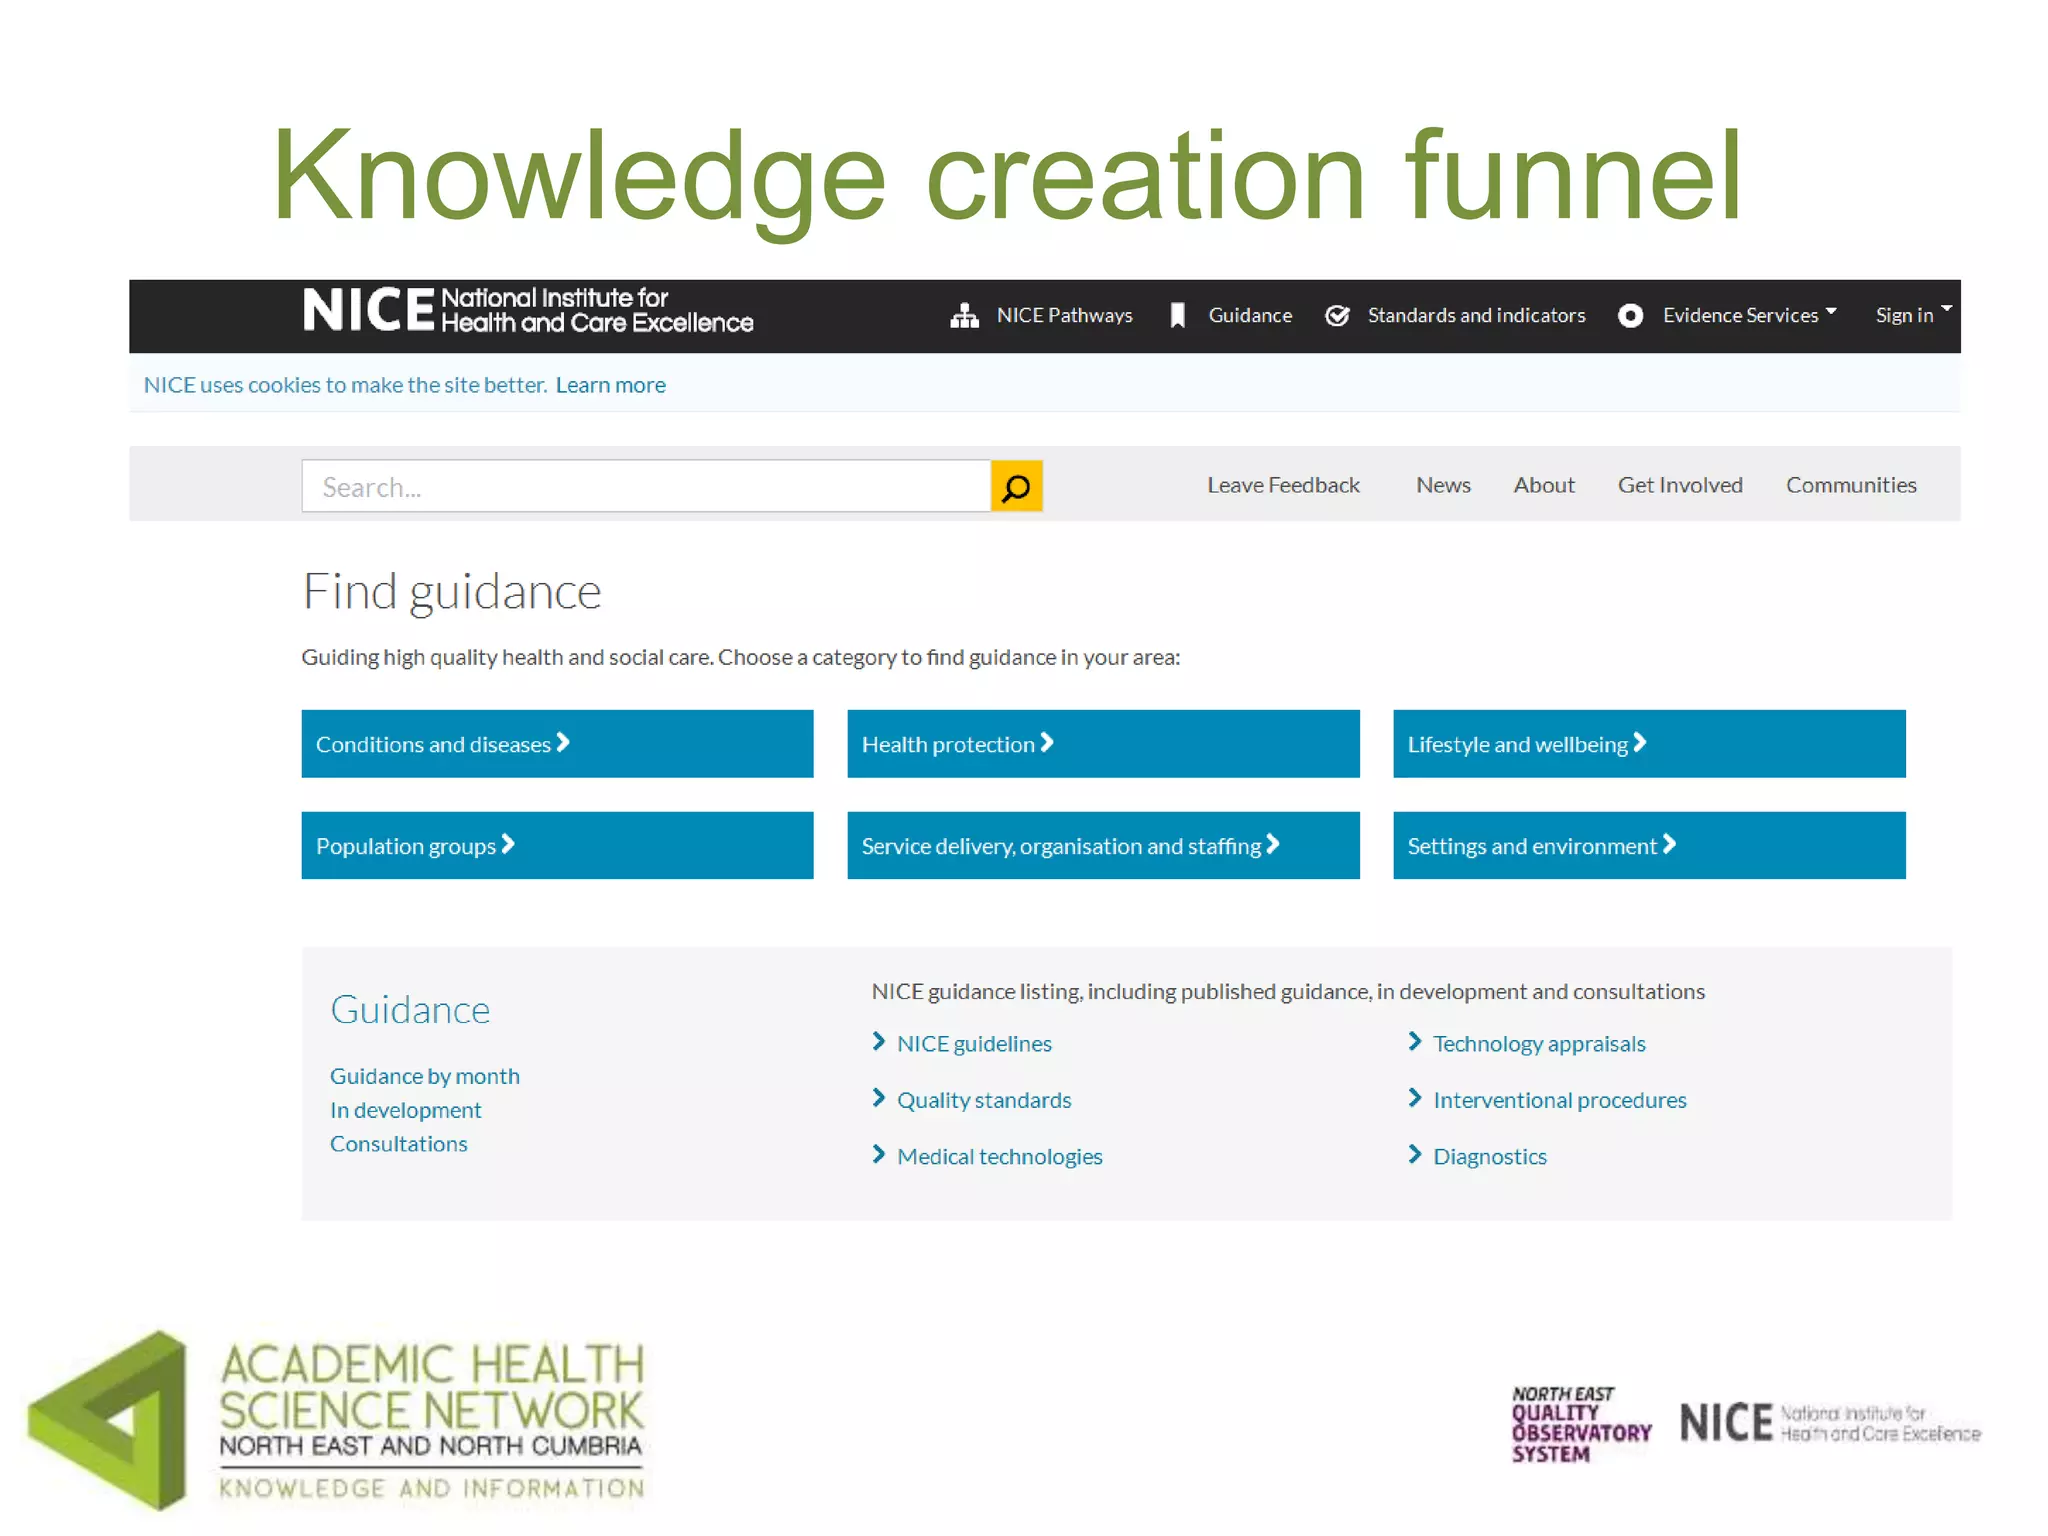Open Quality standards link
The height and width of the screenshot is (1536, 2048).
(x=984, y=1100)
